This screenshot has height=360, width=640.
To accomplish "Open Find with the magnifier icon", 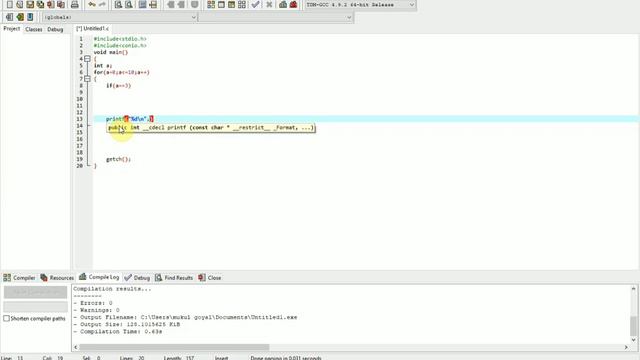I will point(118,4).
